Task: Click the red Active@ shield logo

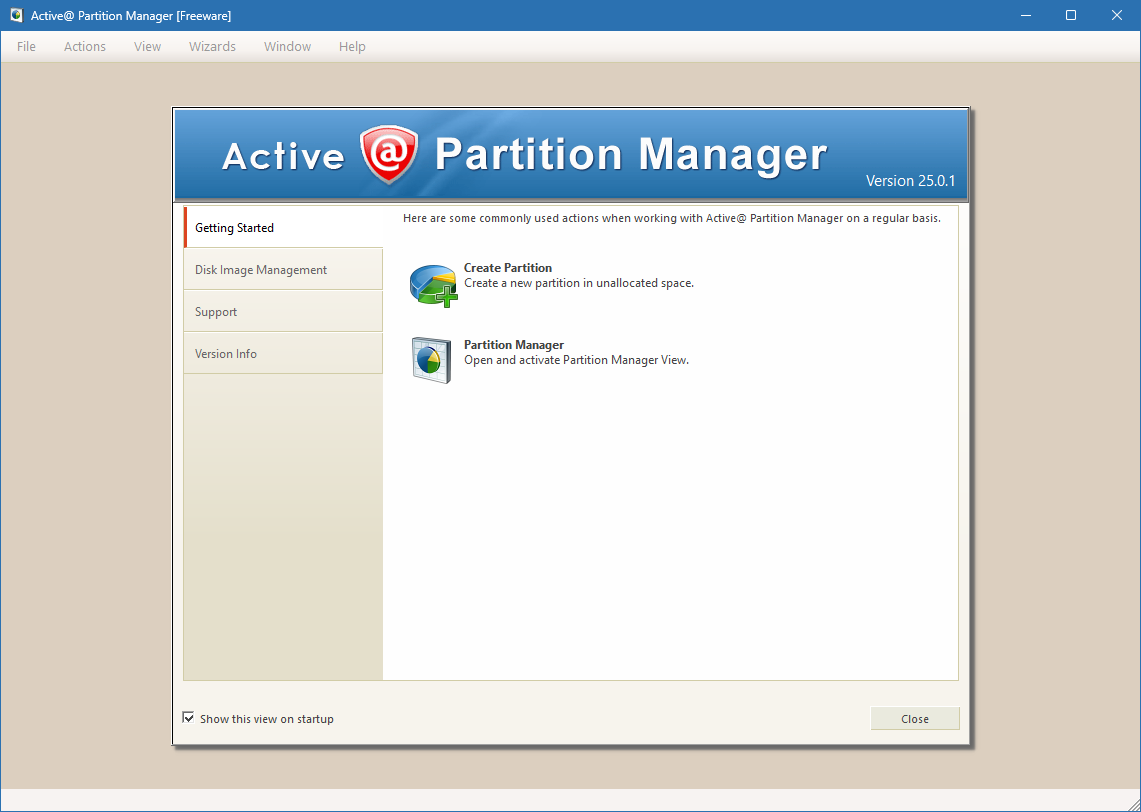Action: coord(389,154)
